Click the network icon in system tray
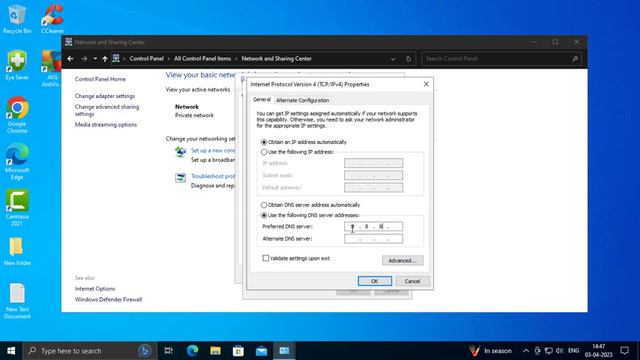This screenshot has width=640, height=360. coord(549,351)
